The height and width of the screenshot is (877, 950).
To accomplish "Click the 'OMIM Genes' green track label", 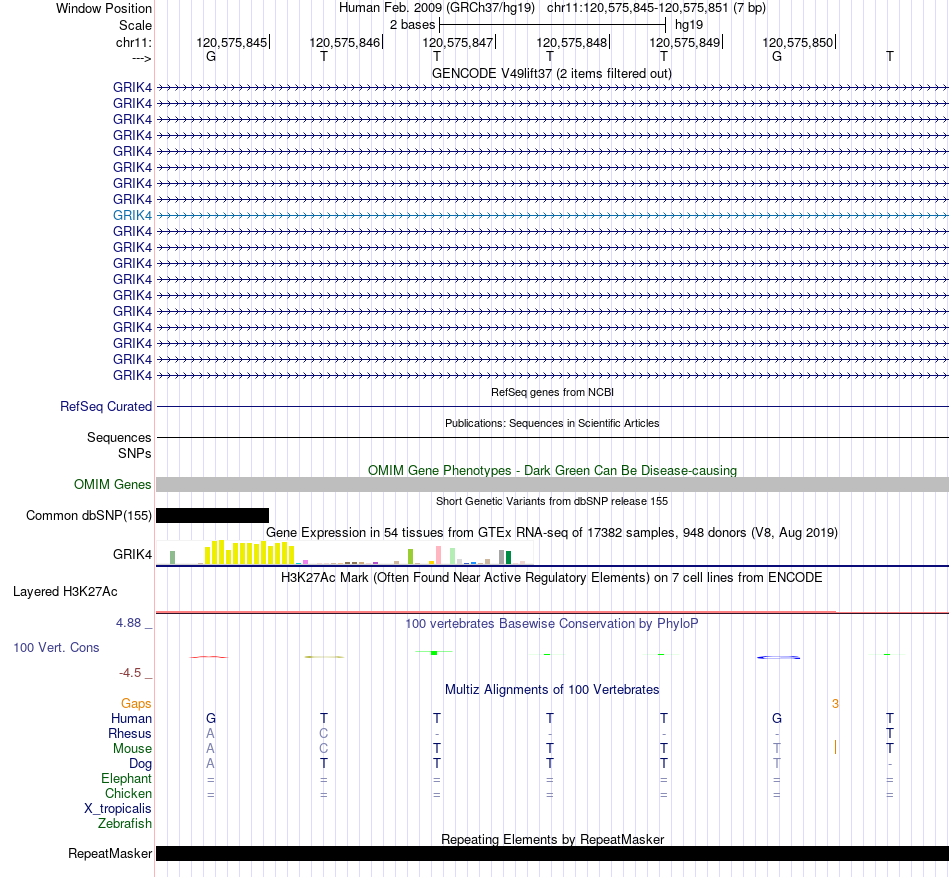I will point(112,485).
